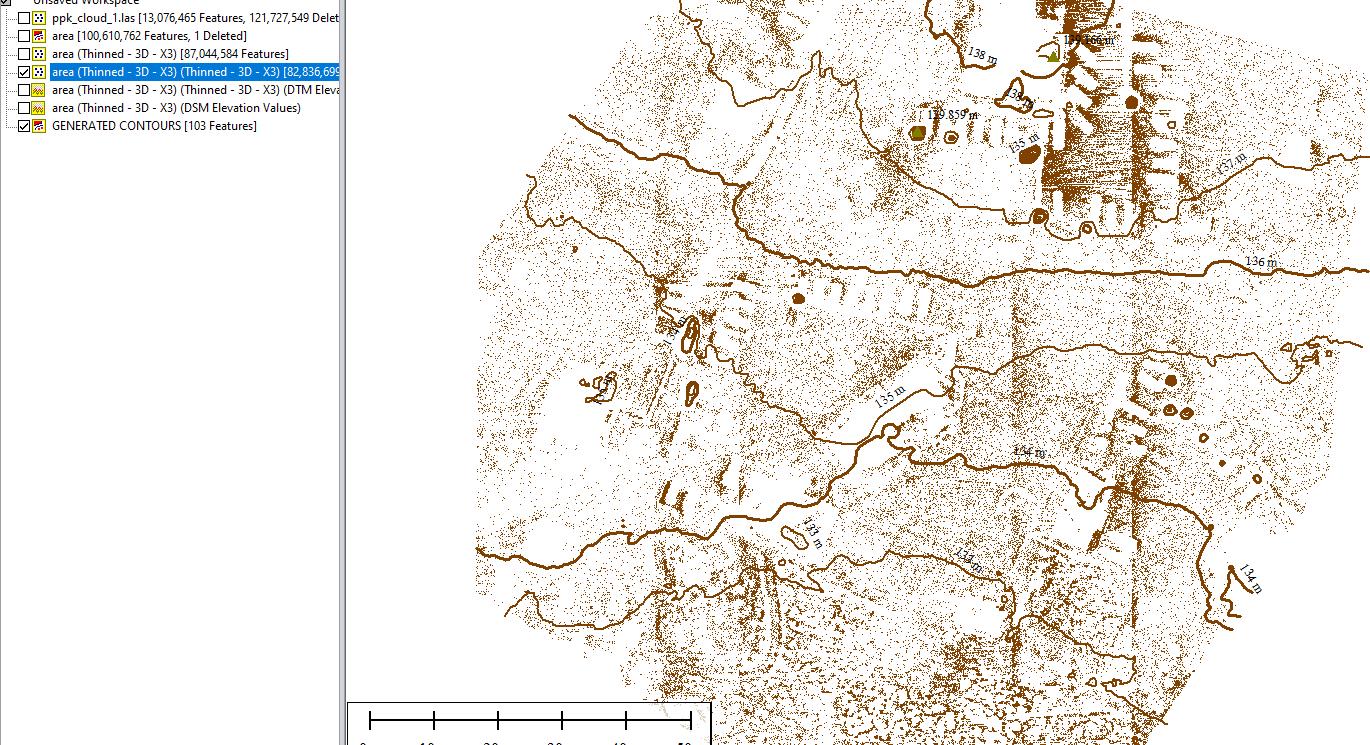Click the GENERATED CONTOURS layer type icon
This screenshot has width=1370, height=745.
click(39, 126)
